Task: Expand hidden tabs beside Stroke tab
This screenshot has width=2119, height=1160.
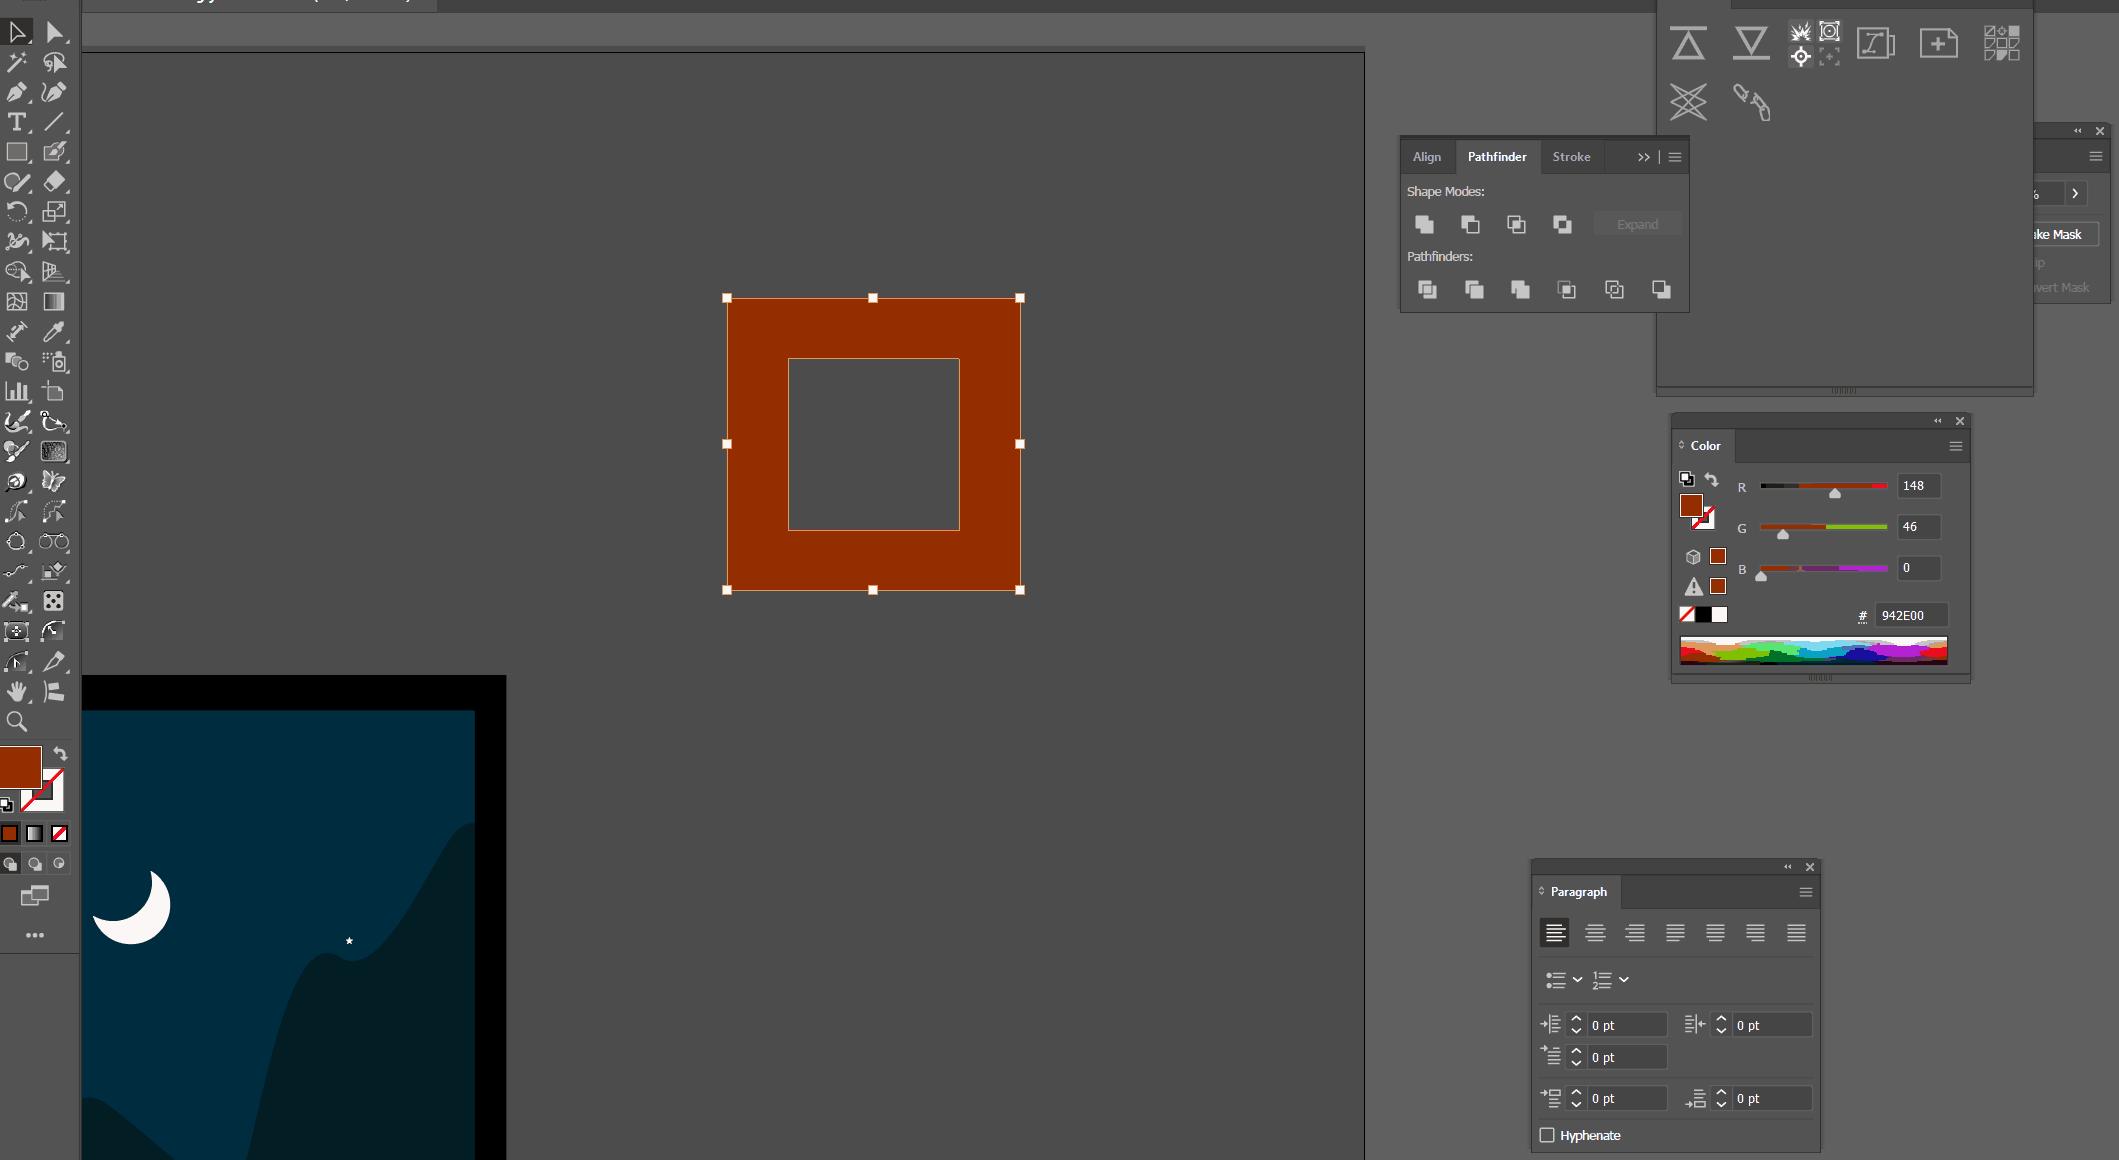Action: [x=1643, y=157]
